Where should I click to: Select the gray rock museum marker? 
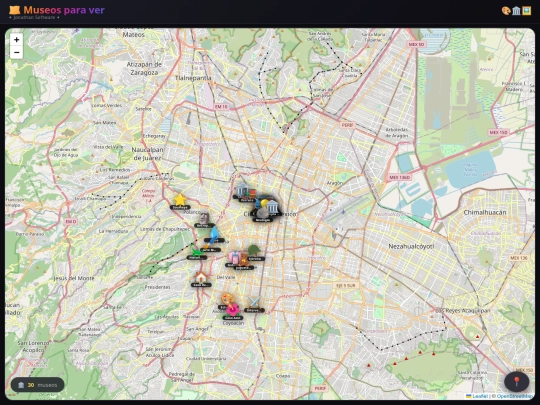[262, 212]
